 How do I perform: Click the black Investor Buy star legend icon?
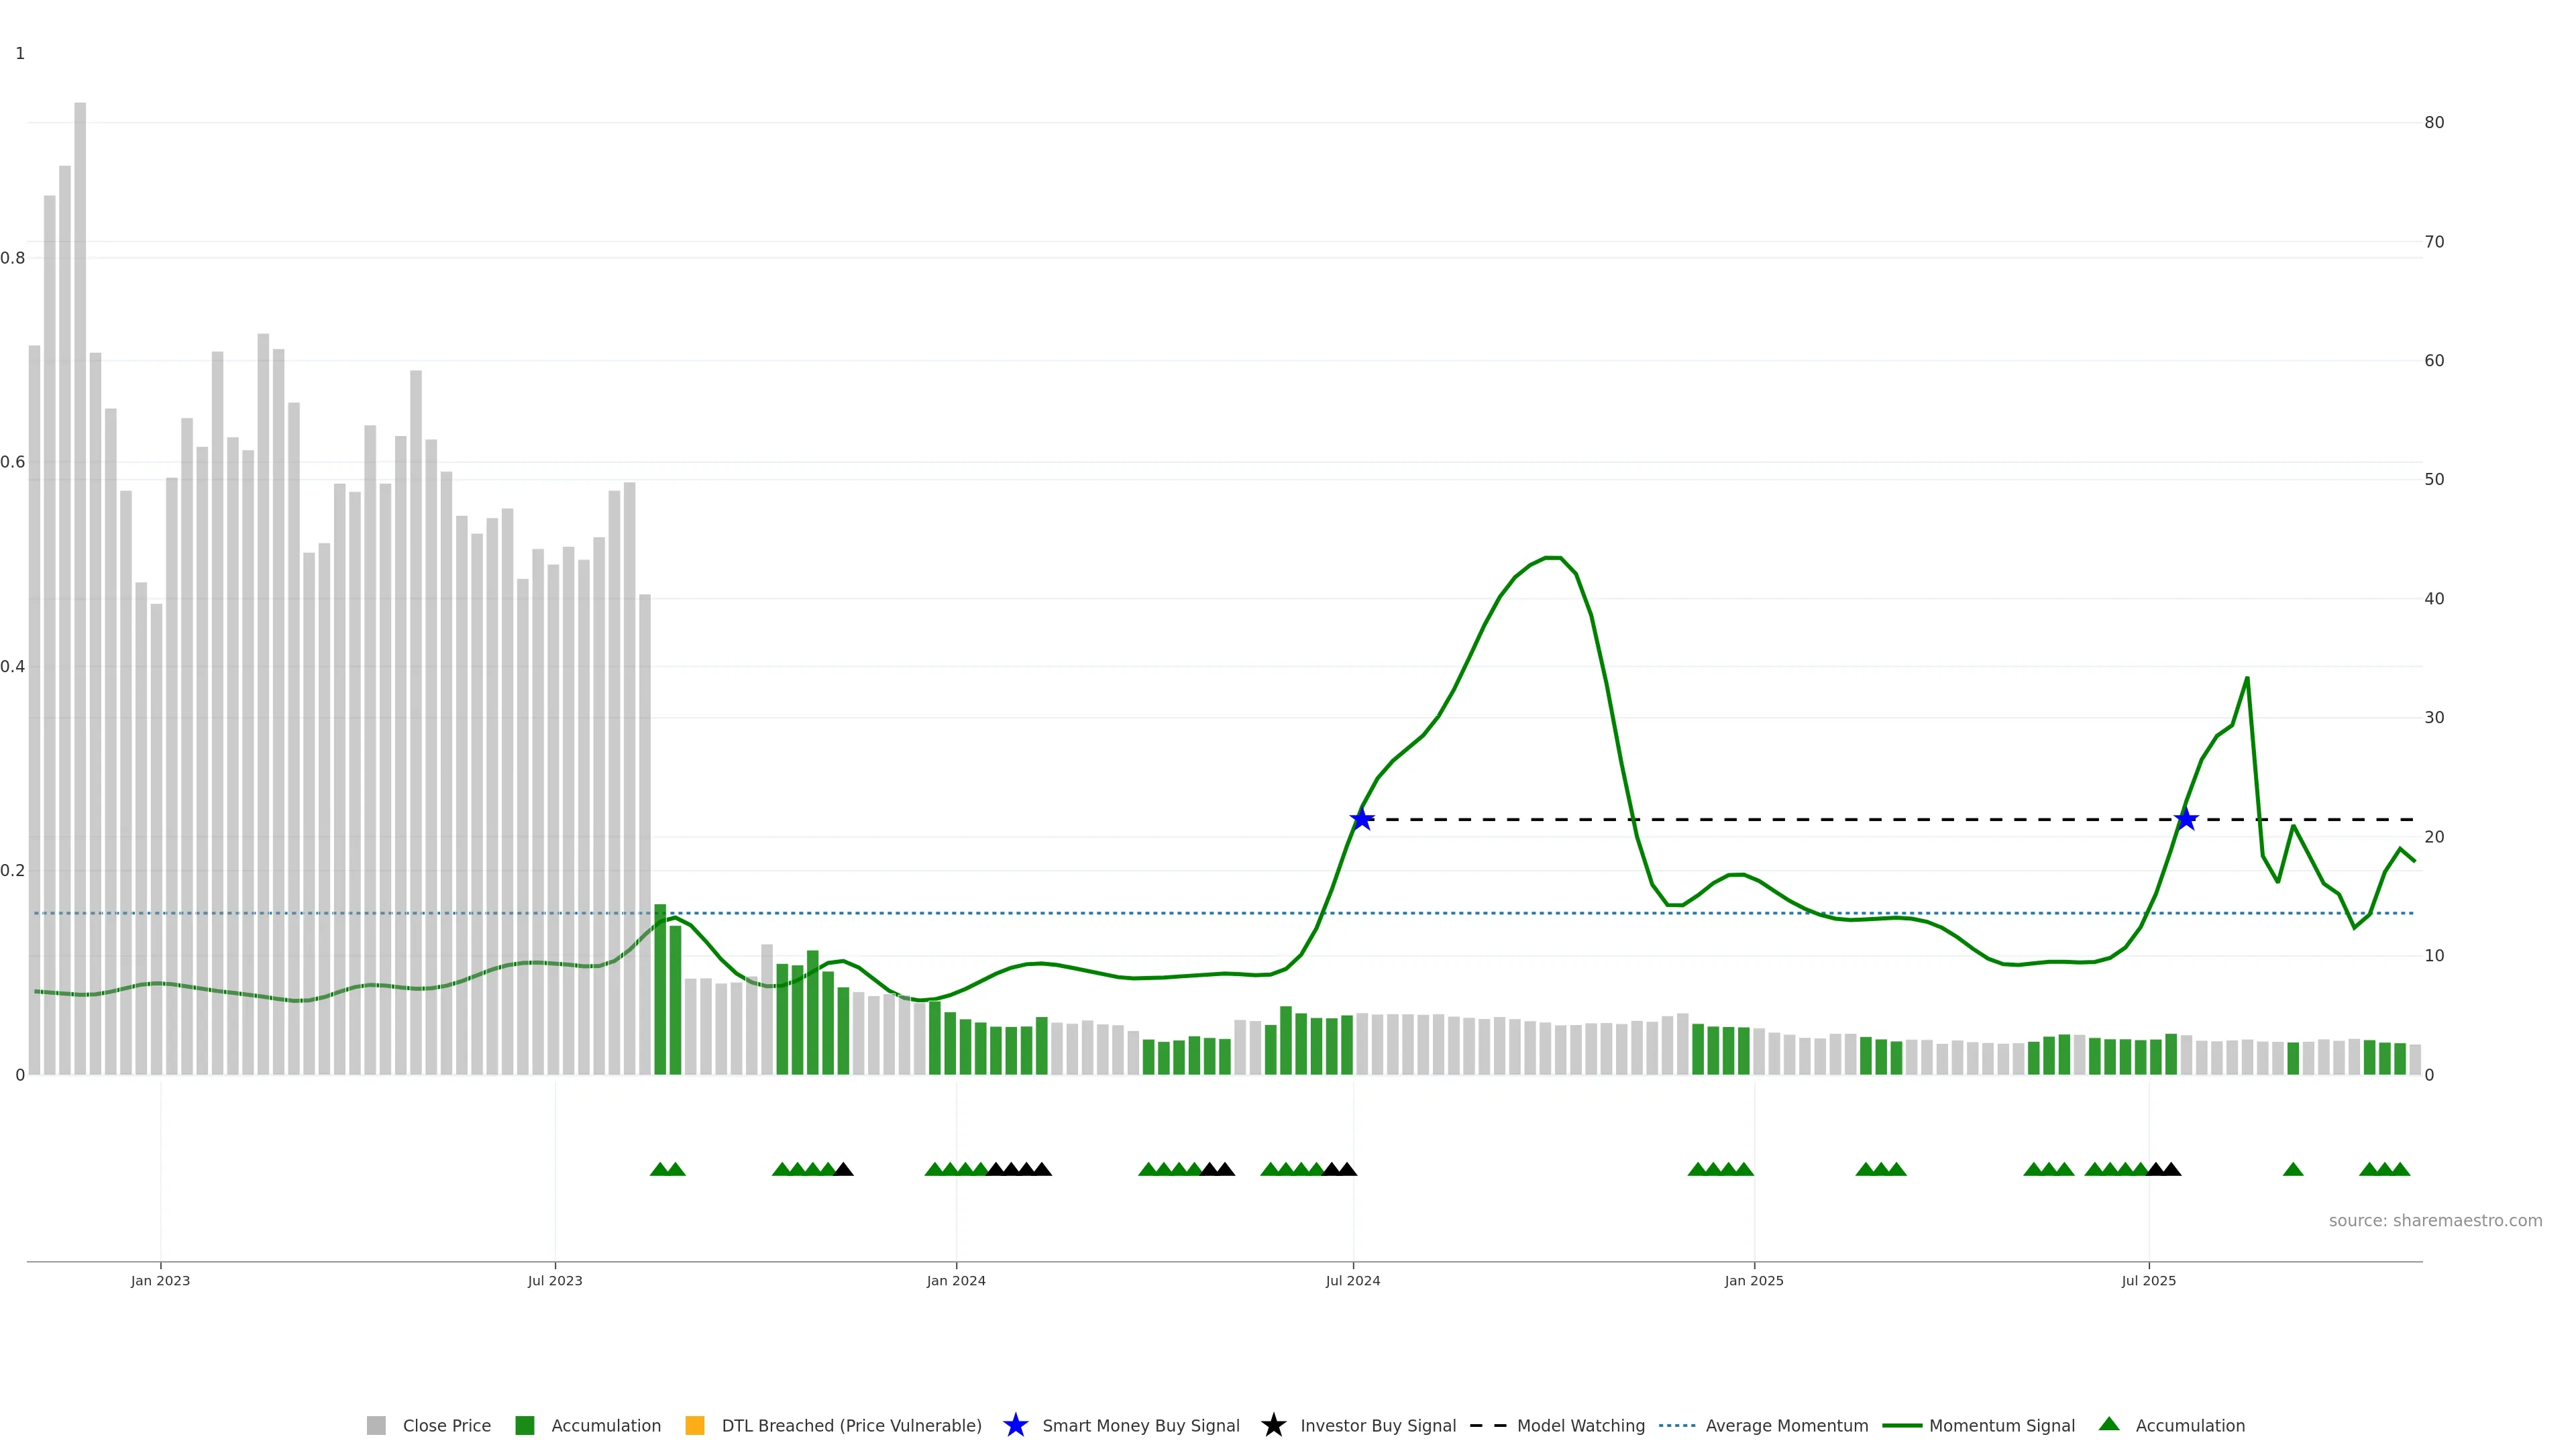tap(1273, 1425)
